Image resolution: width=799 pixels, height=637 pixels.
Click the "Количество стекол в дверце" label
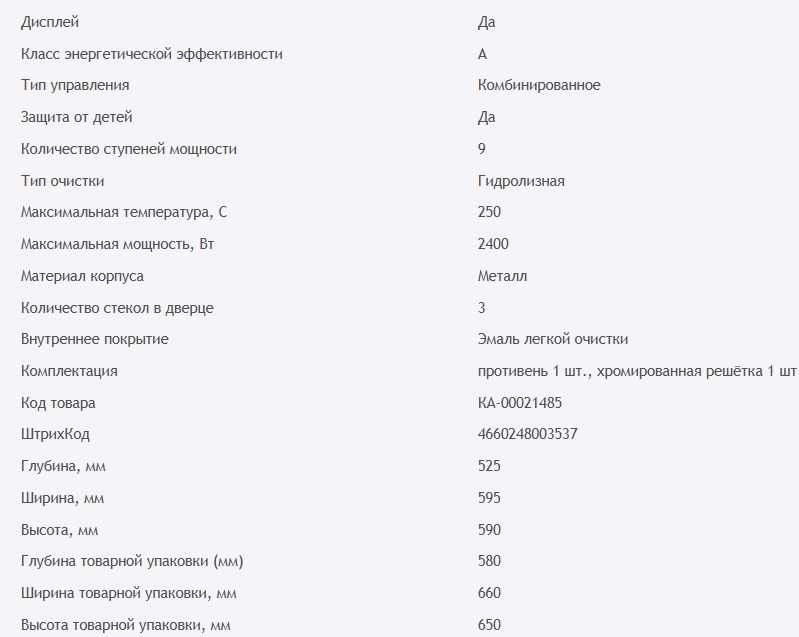[x=117, y=308]
